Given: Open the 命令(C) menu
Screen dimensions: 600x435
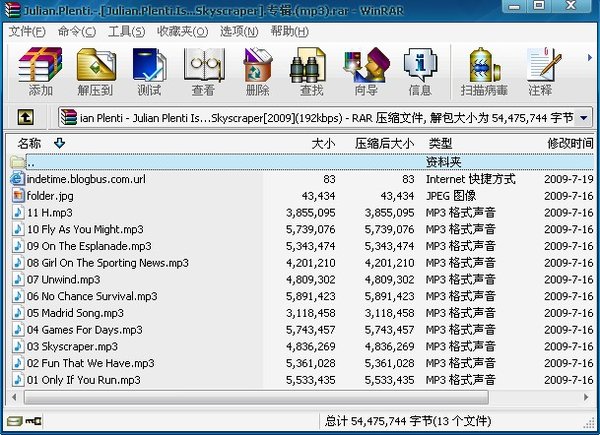Looking at the screenshot, I should coord(77,31).
